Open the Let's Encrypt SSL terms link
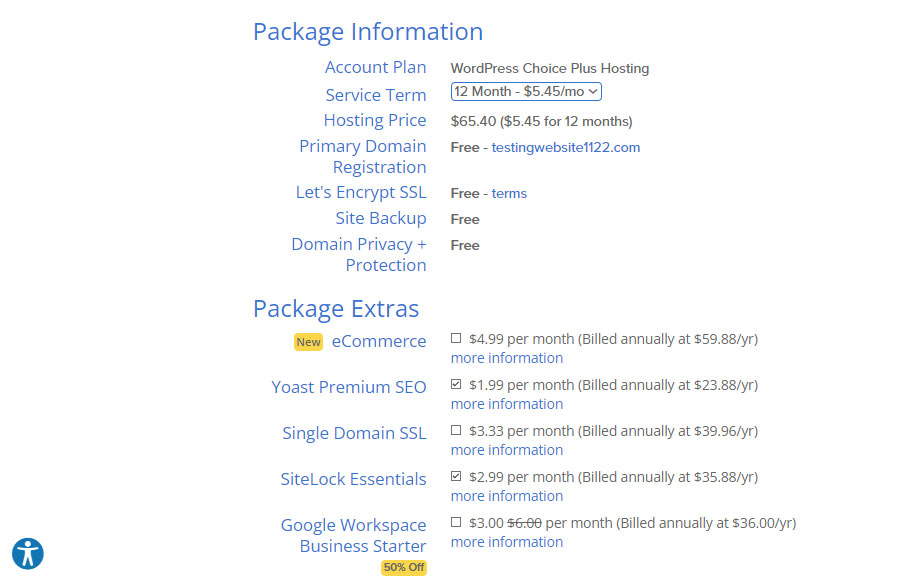This screenshot has width=901, height=583. [x=509, y=194]
